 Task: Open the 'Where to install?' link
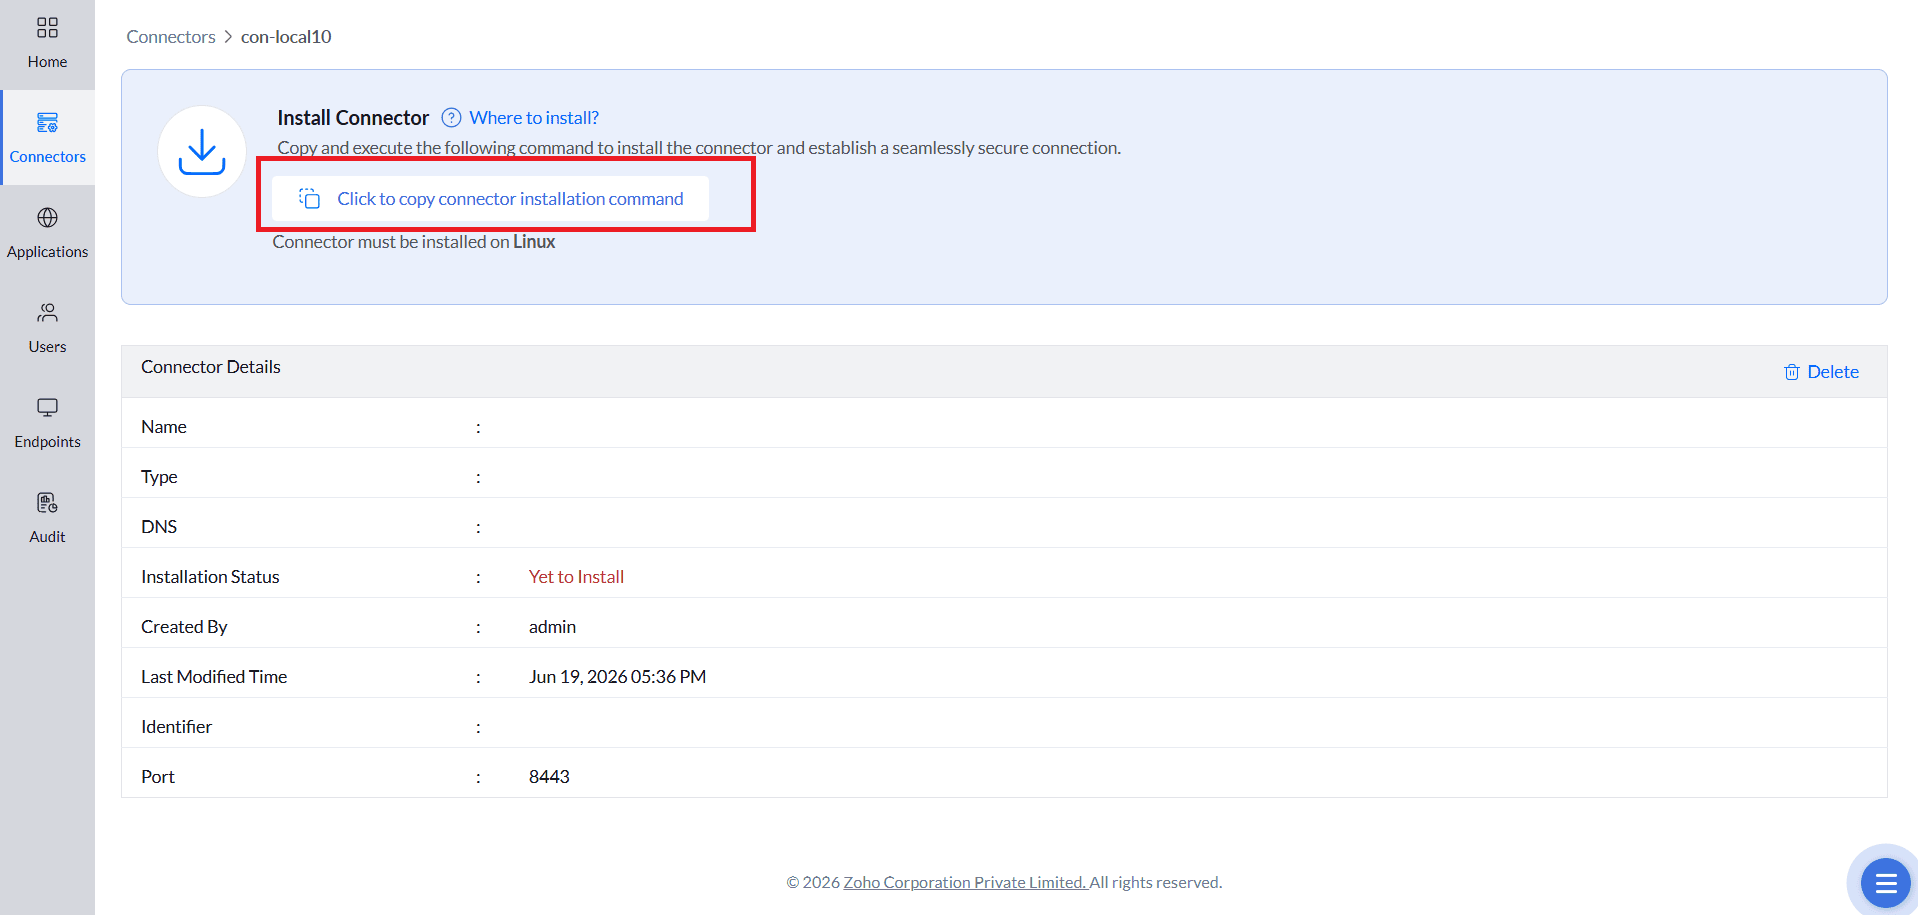[x=534, y=118]
